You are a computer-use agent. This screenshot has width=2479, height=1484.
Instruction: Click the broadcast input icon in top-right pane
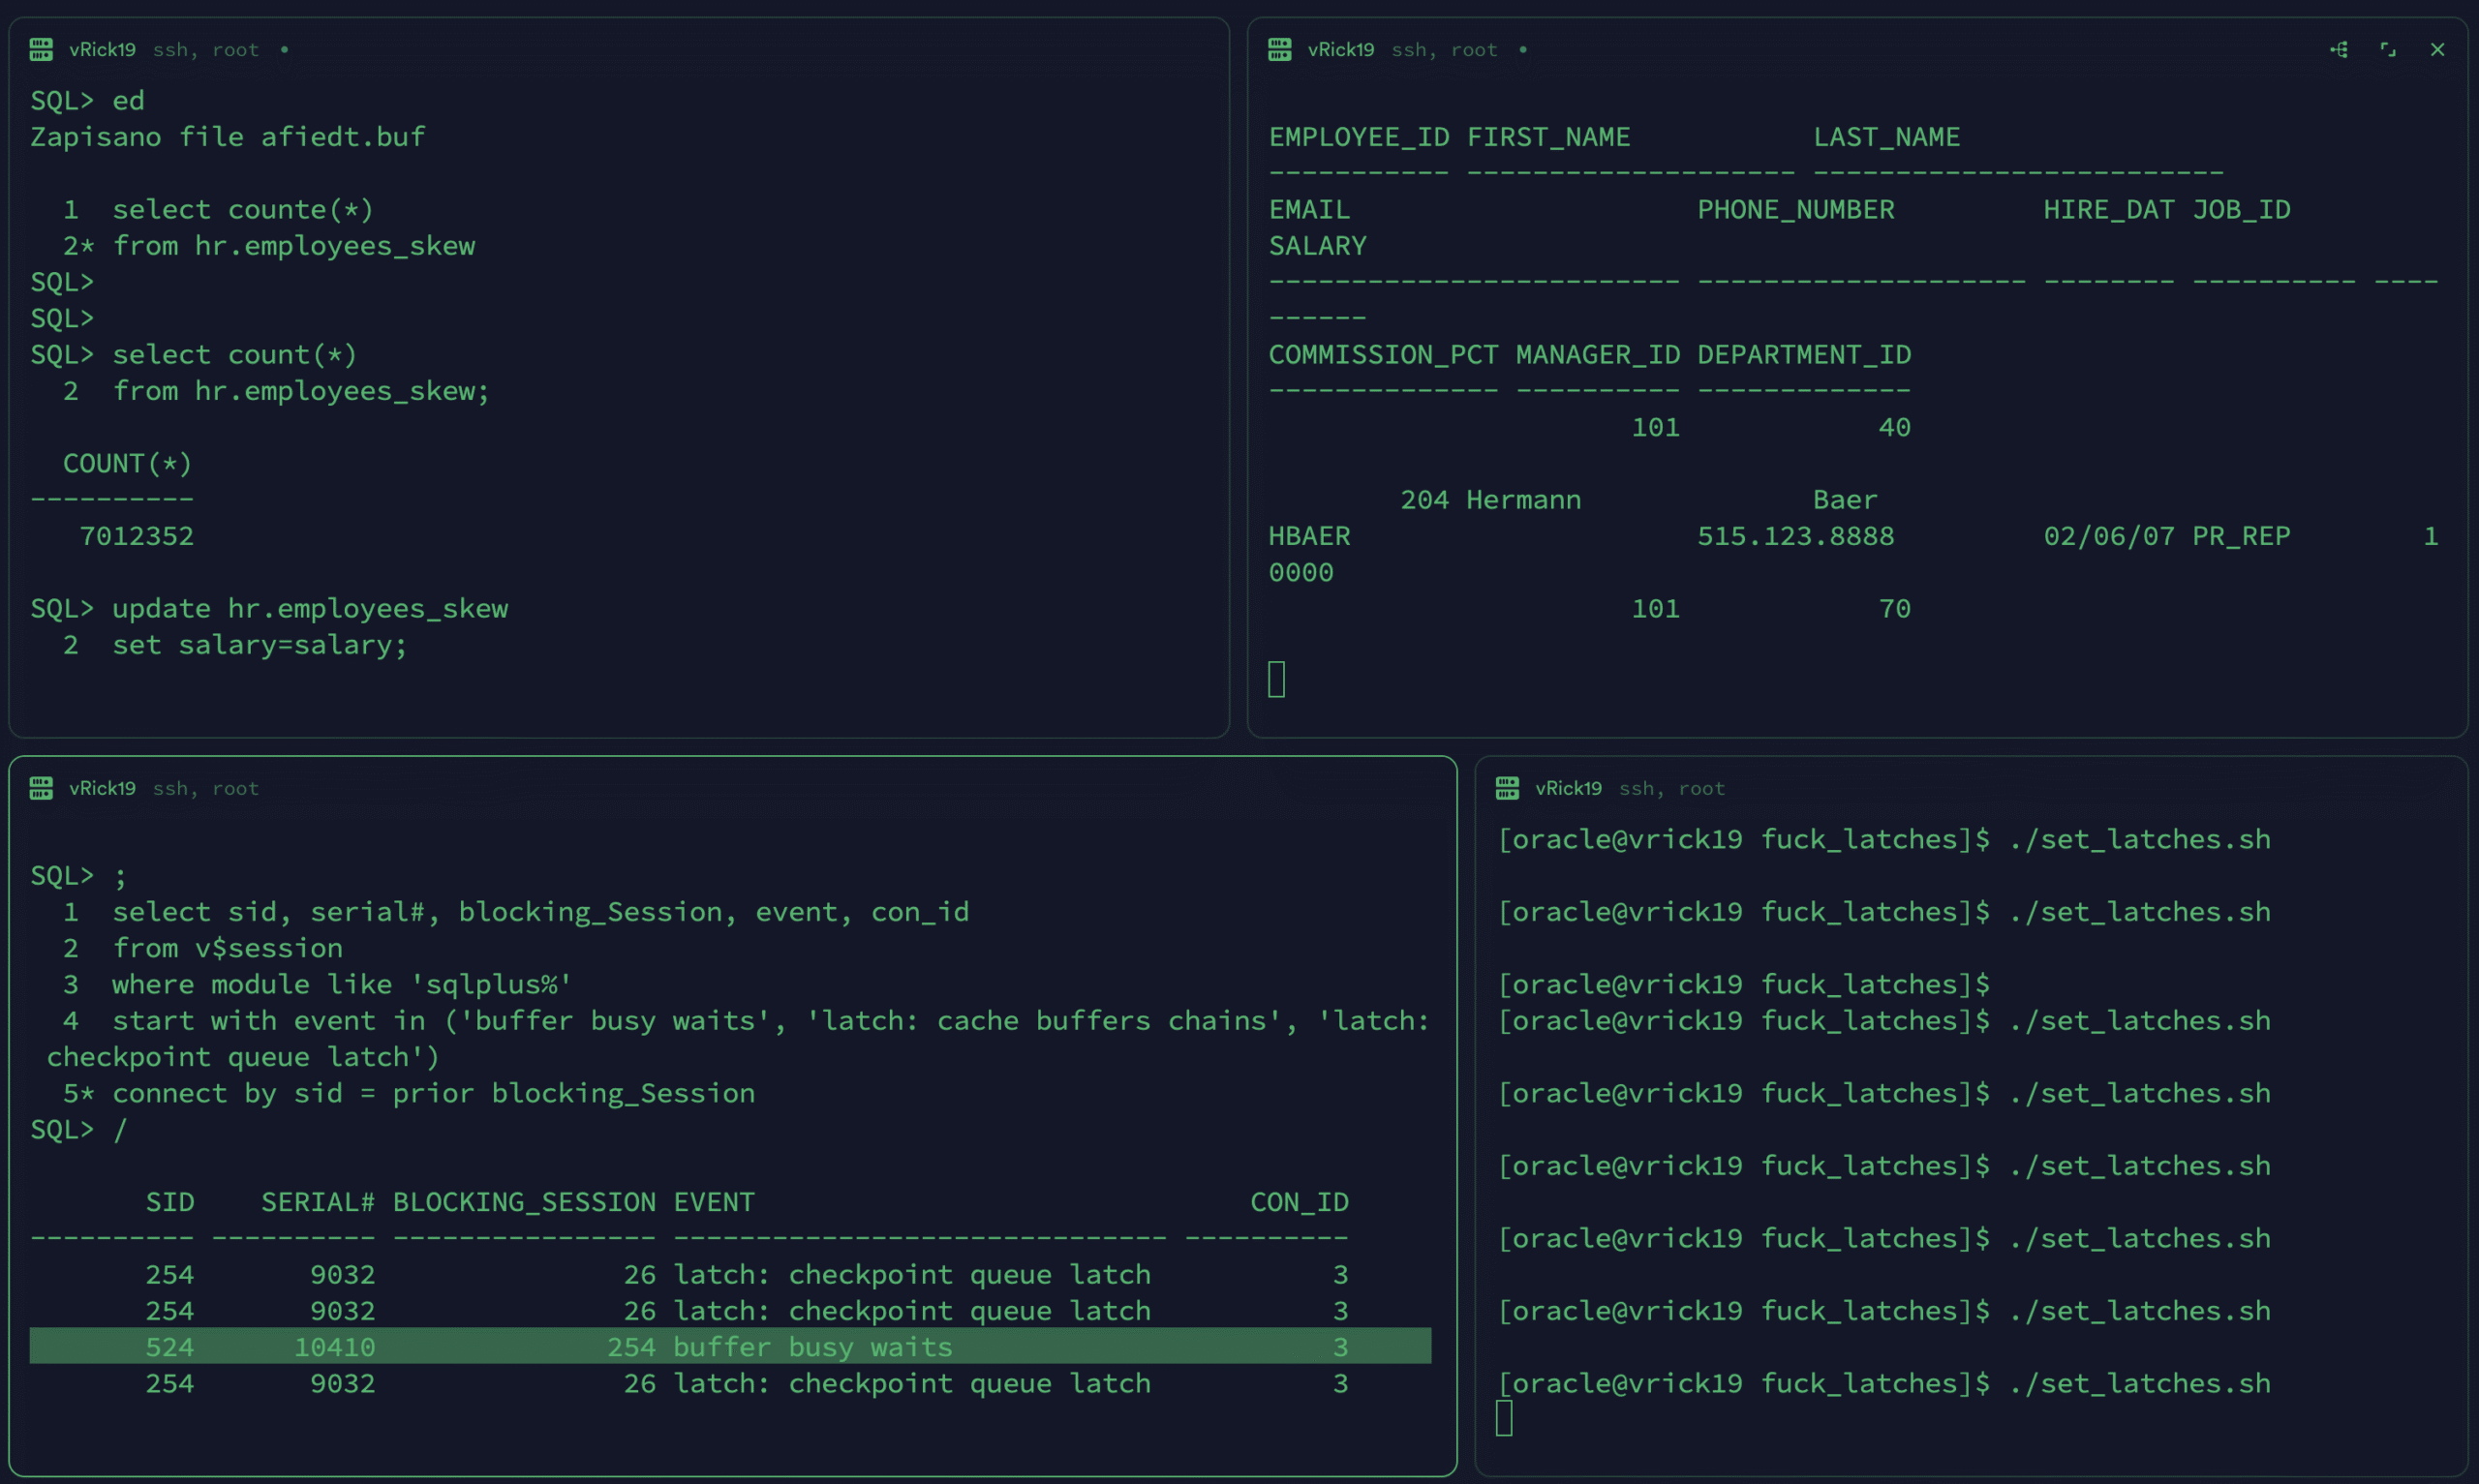click(x=2339, y=50)
